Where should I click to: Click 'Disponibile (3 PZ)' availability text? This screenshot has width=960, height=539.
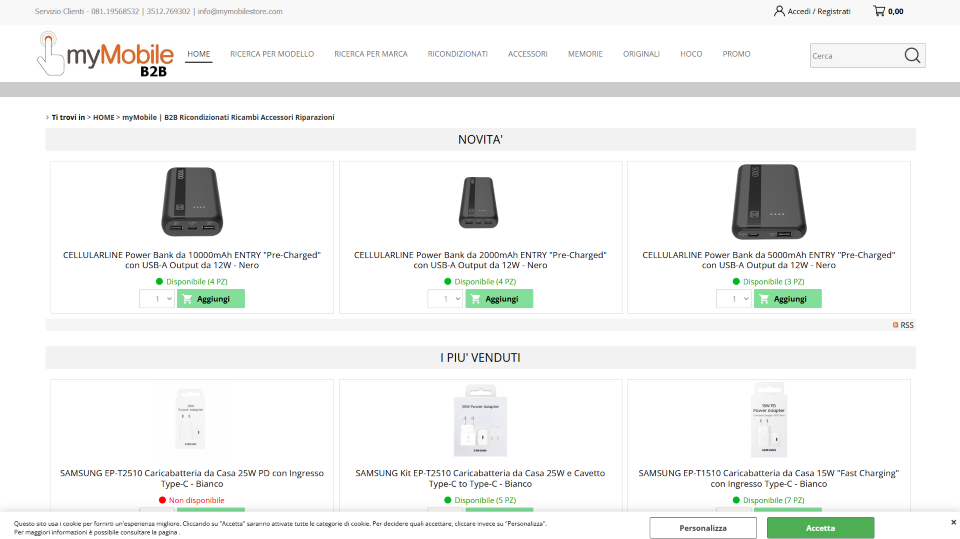pos(774,282)
